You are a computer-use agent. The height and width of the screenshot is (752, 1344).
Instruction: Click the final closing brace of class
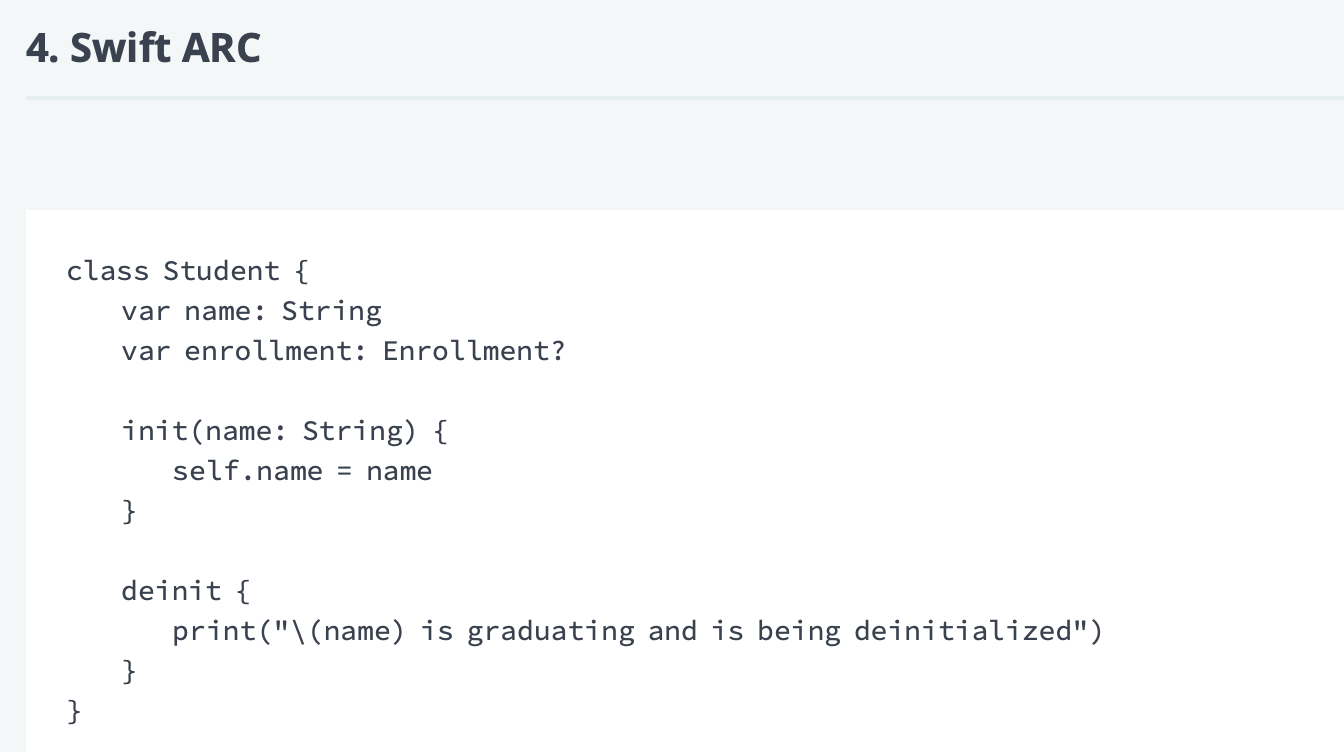click(x=74, y=711)
